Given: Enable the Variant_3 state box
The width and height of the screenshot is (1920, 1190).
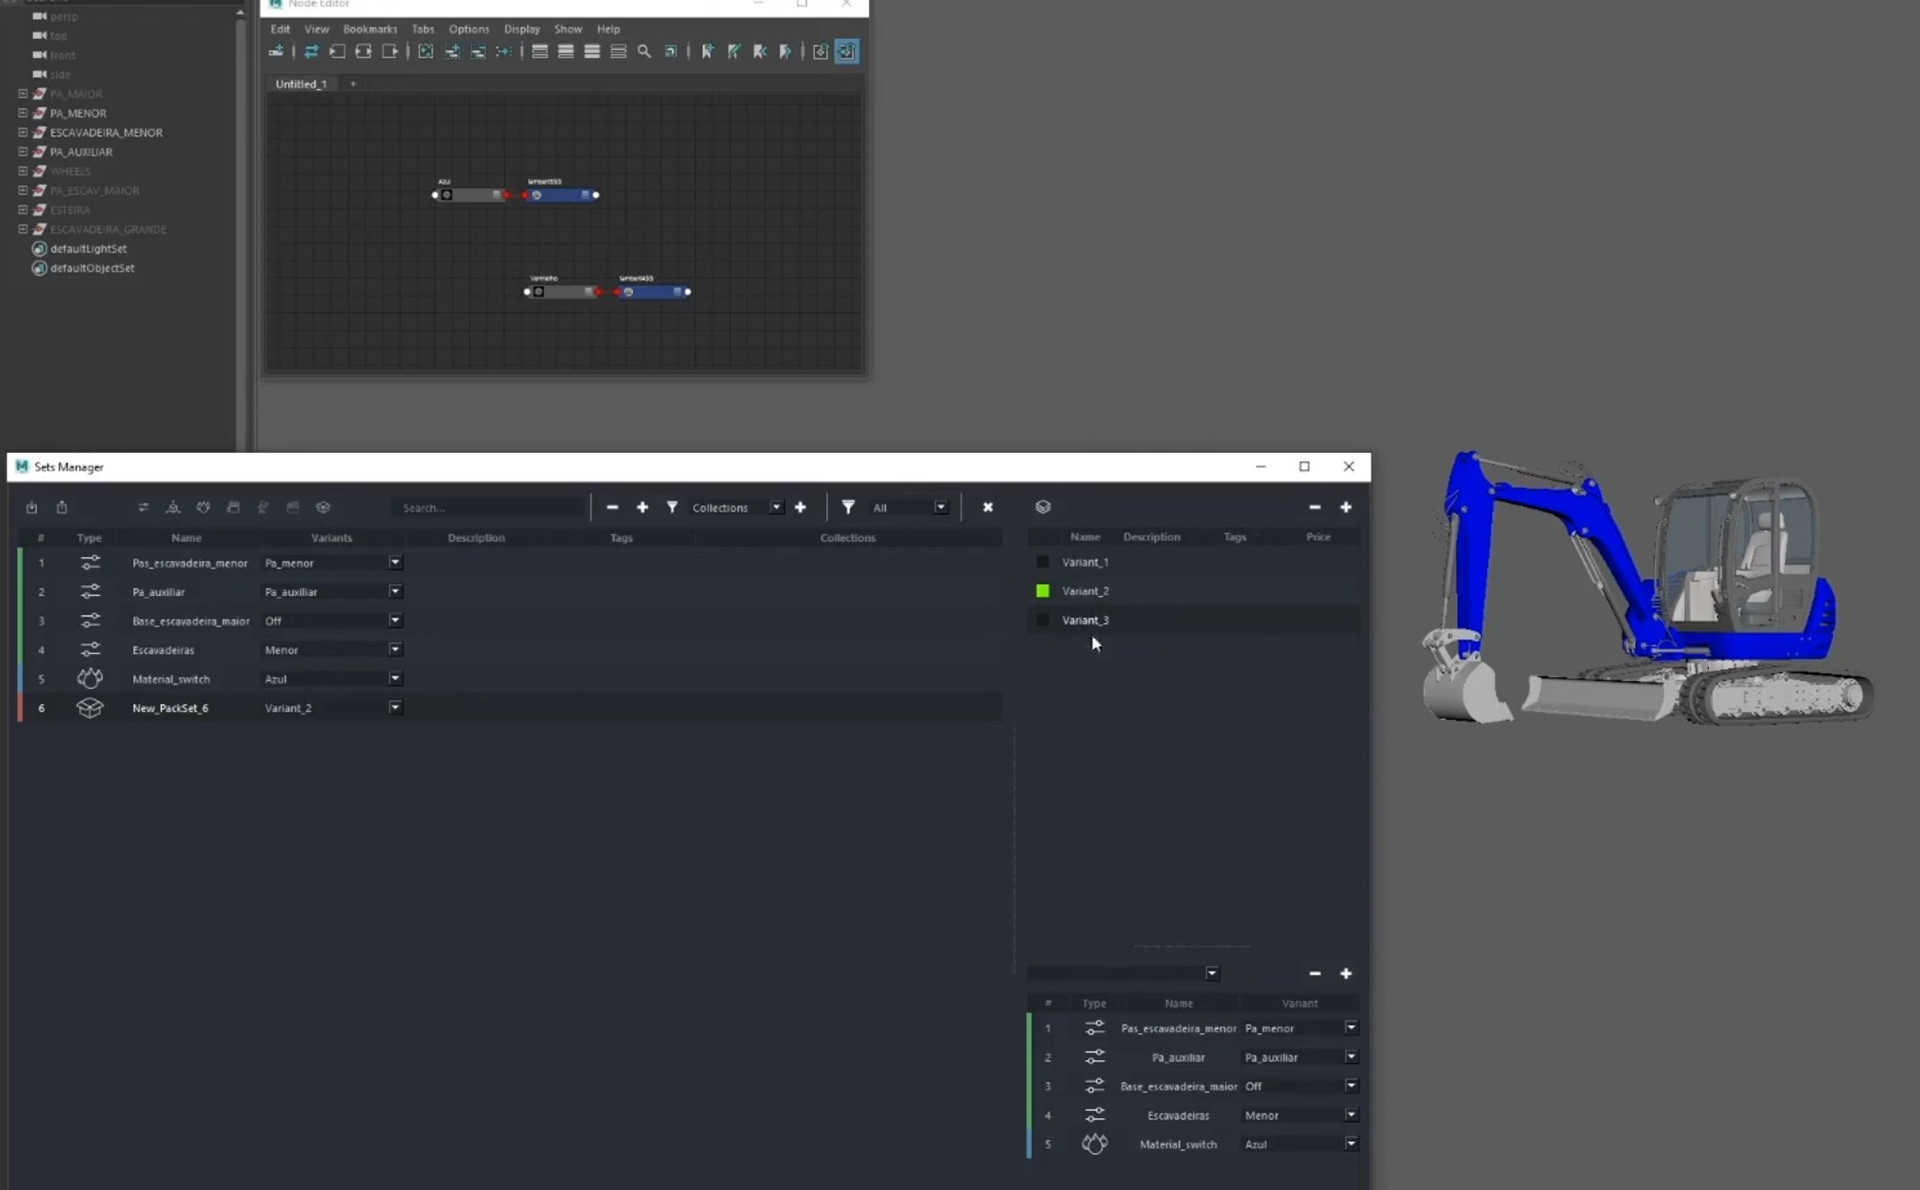Looking at the screenshot, I should click(1043, 620).
